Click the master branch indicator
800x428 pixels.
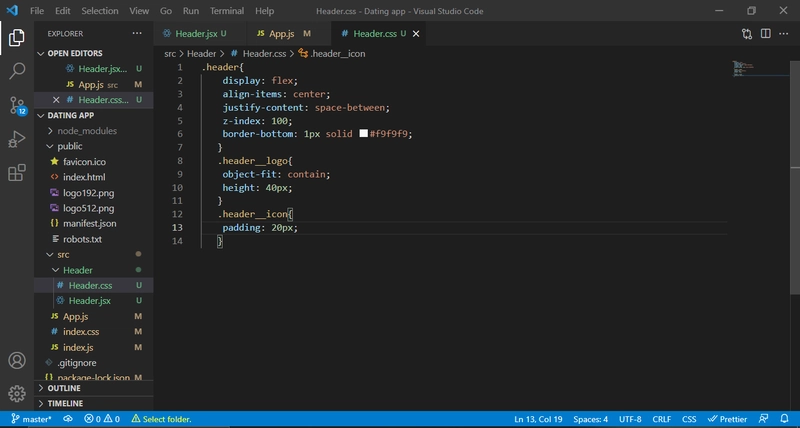pyautogui.click(x=31, y=419)
